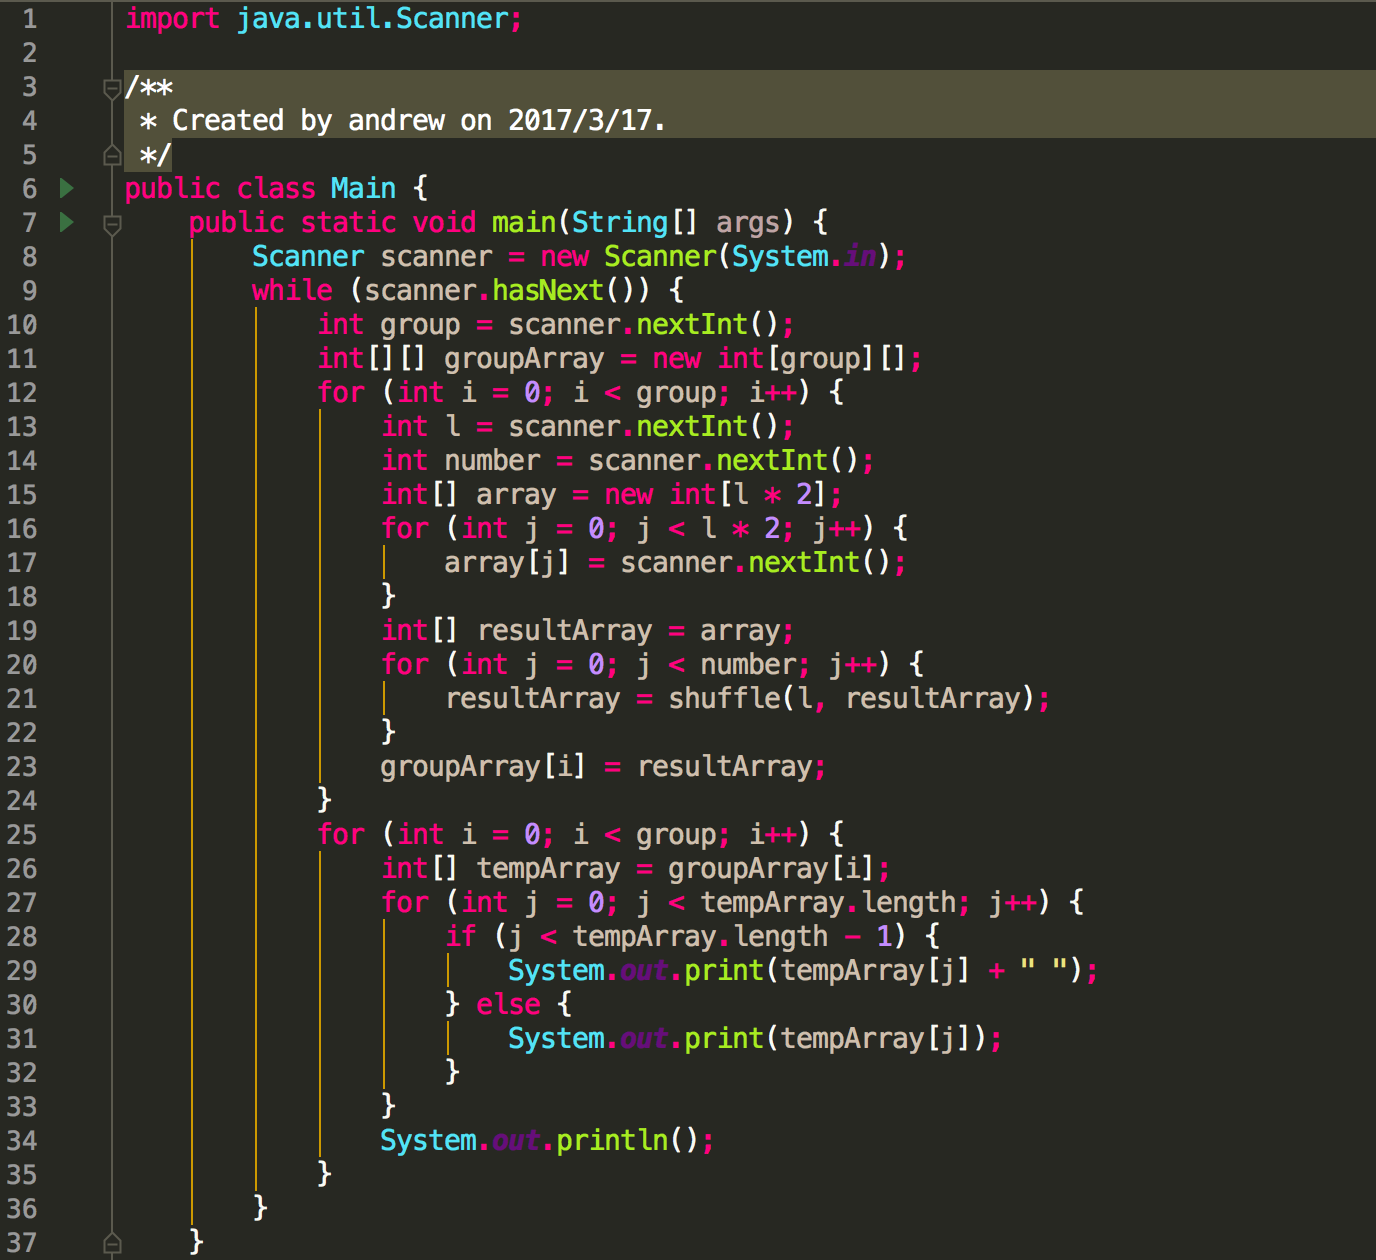Click the 'while' keyword on line 9
This screenshot has height=1260, width=1376.
(292, 291)
